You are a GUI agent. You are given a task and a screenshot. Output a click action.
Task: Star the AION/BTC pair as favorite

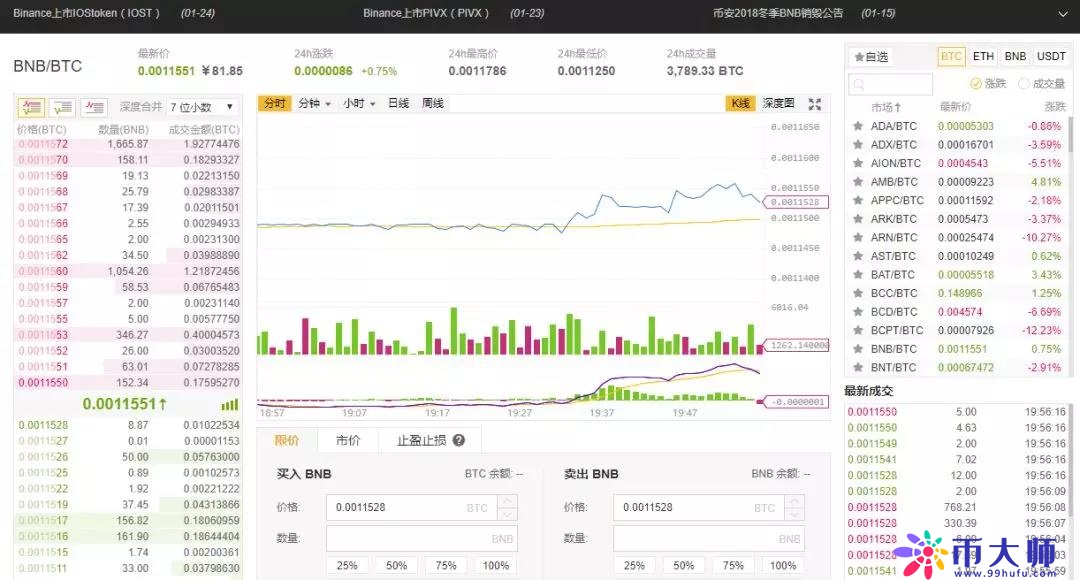(x=858, y=163)
